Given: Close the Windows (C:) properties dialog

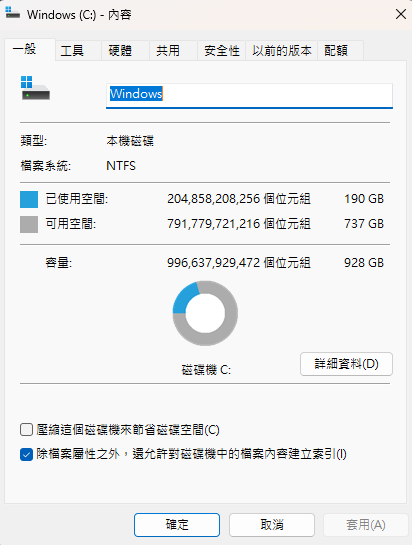Looking at the screenshot, I should [x=401, y=14].
